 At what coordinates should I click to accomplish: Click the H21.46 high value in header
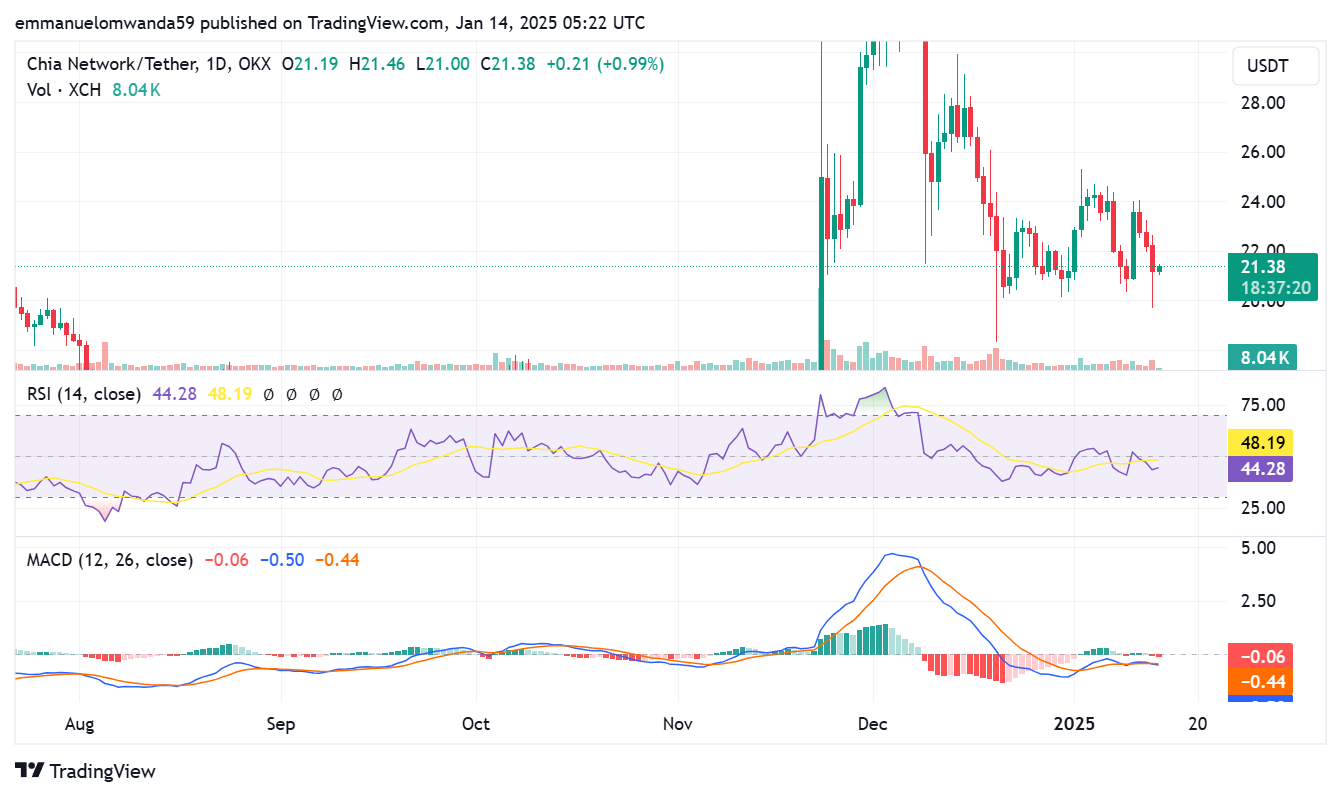pos(377,64)
